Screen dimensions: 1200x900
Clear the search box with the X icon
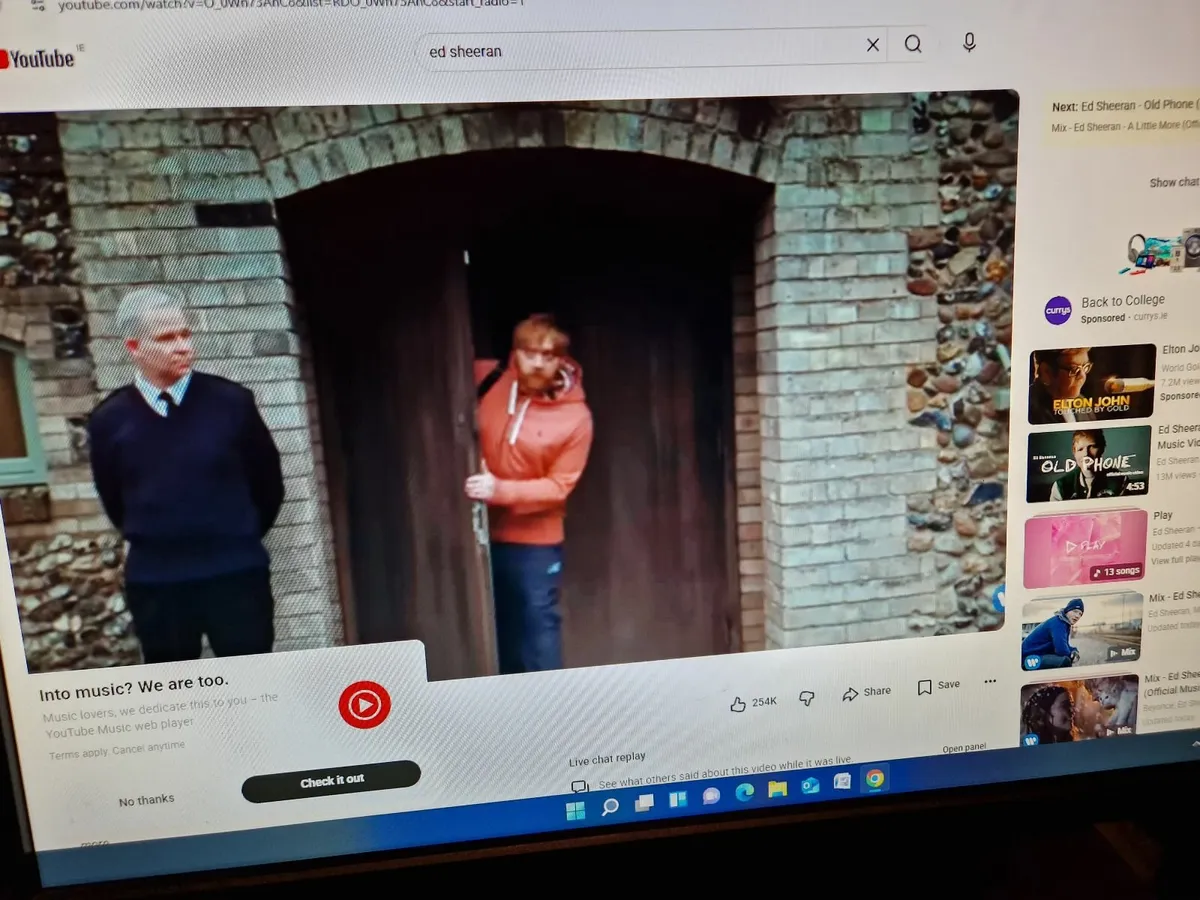(x=872, y=45)
